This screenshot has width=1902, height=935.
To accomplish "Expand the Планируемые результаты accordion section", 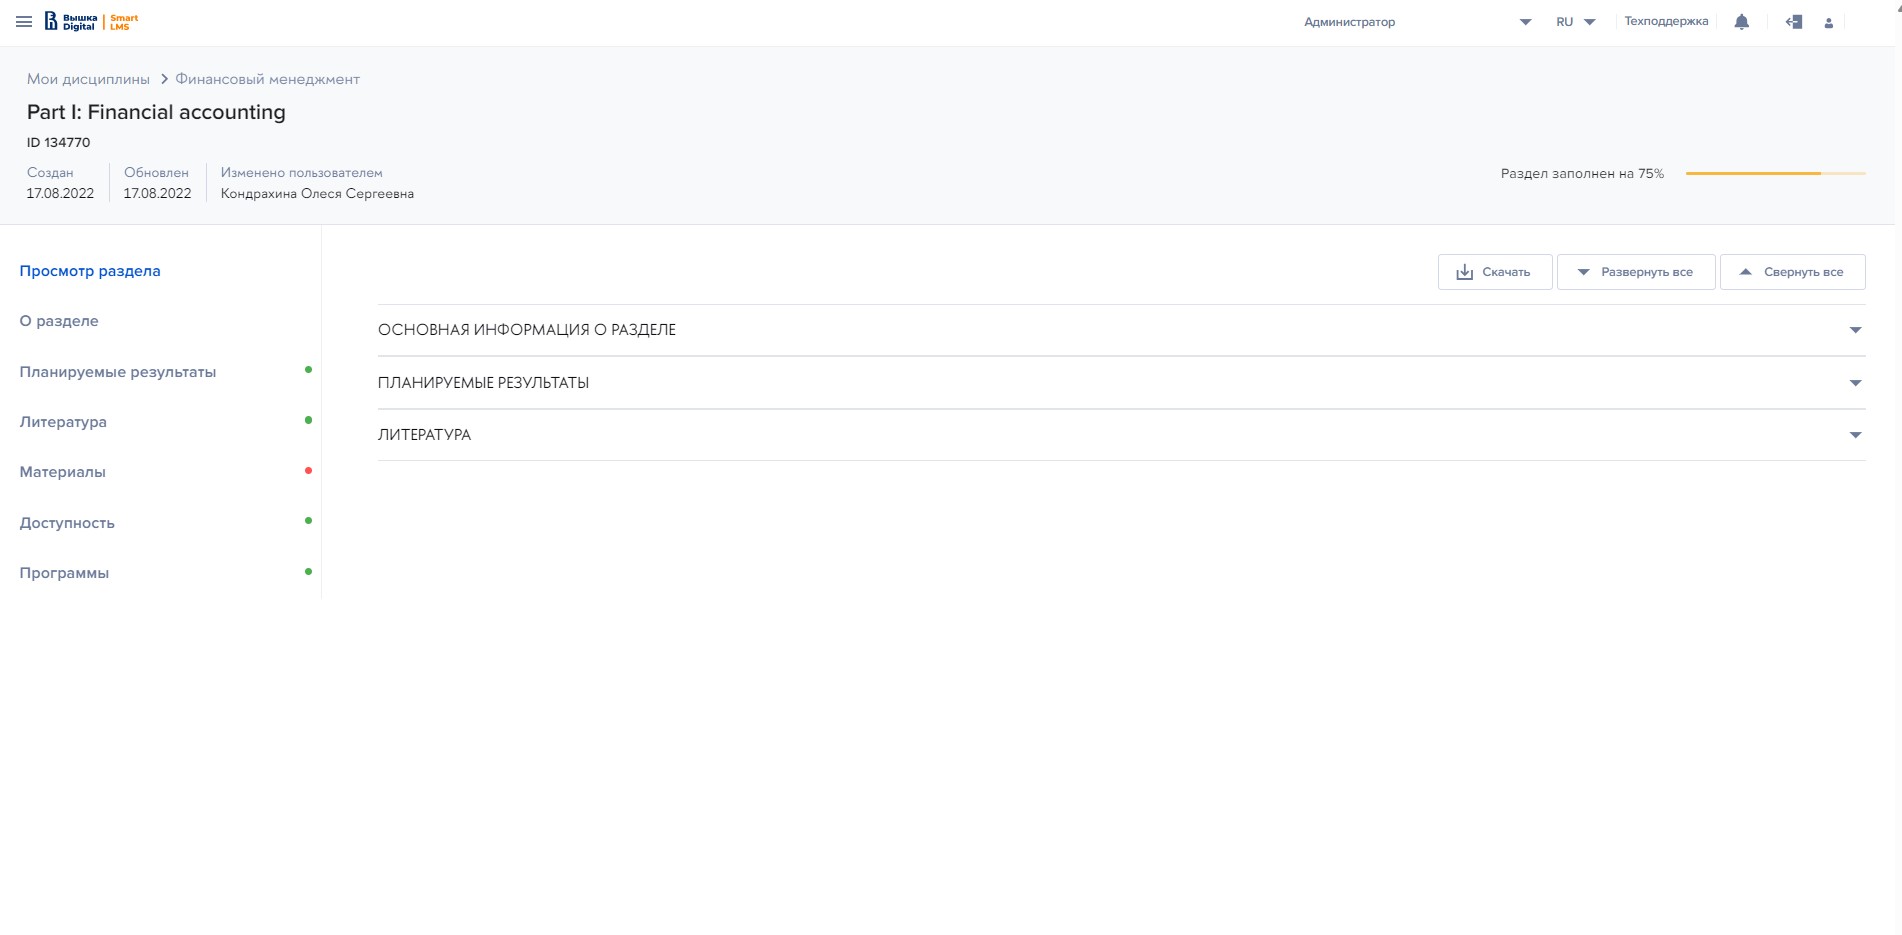I will (x=1120, y=383).
